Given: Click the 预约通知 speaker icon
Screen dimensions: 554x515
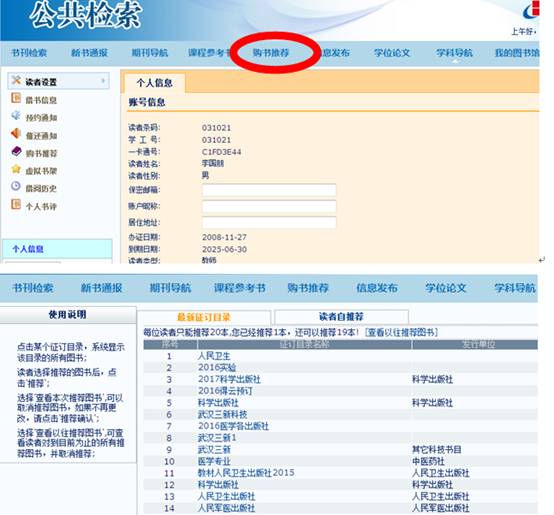Looking at the screenshot, I should point(16,116).
